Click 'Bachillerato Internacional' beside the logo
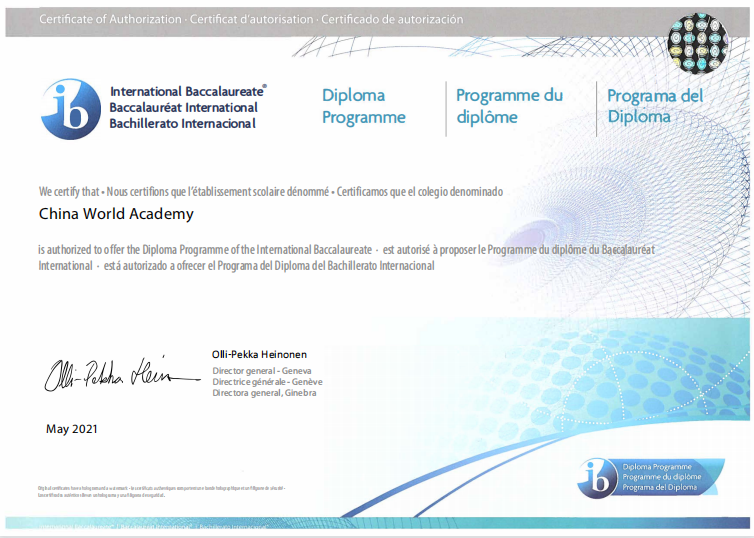Screen dimensions: 754x538 (x=182, y=124)
